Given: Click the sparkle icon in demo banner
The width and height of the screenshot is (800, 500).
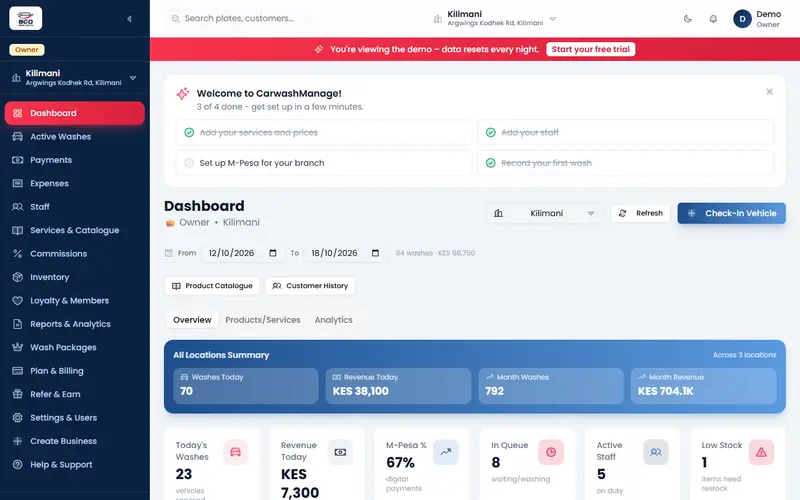Looking at the screenshot, I should coord(319,49).
